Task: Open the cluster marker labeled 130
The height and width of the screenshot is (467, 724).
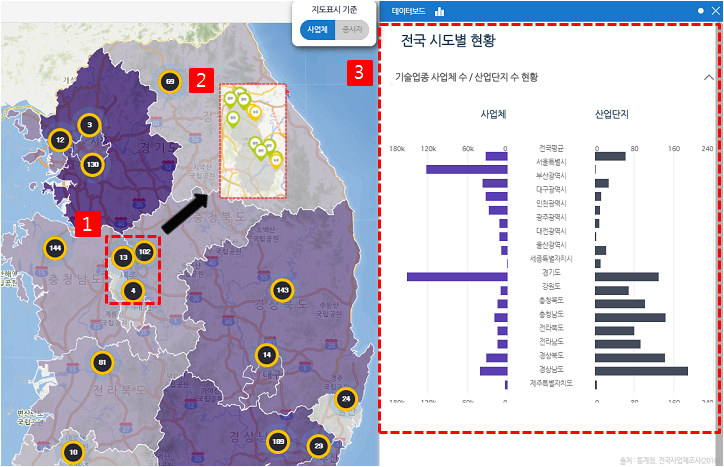Action: [93, 164]
